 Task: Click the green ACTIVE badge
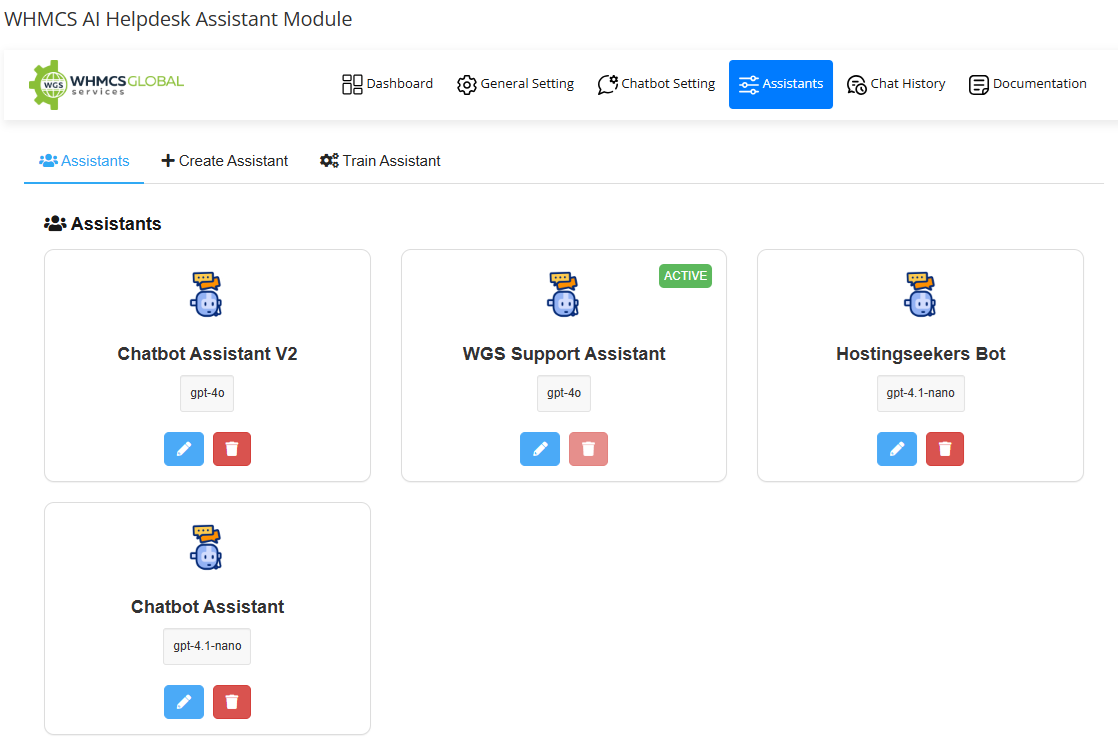(685, 276)
